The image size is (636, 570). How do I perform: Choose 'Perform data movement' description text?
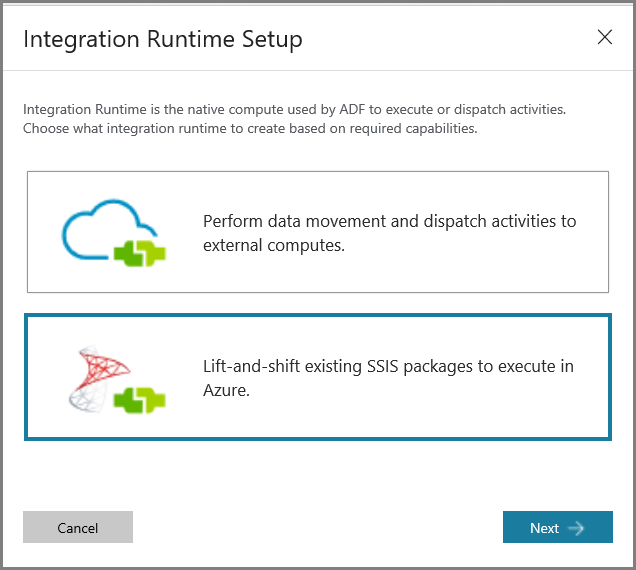[389, 233]
